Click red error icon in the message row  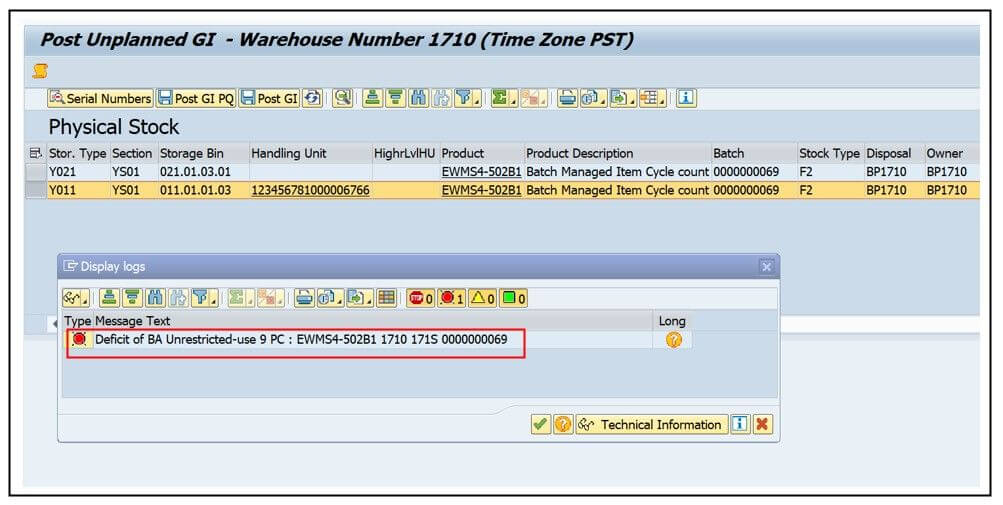pos(79,339)
